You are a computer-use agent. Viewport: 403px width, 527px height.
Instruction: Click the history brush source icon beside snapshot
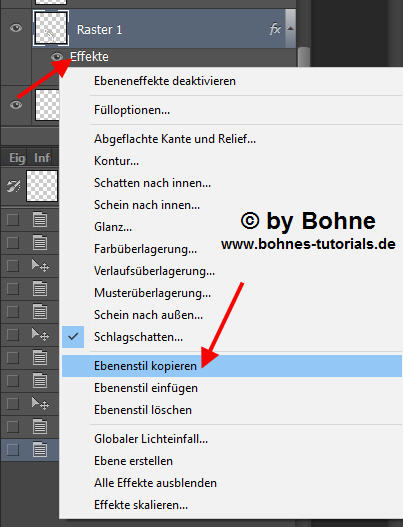14,186
